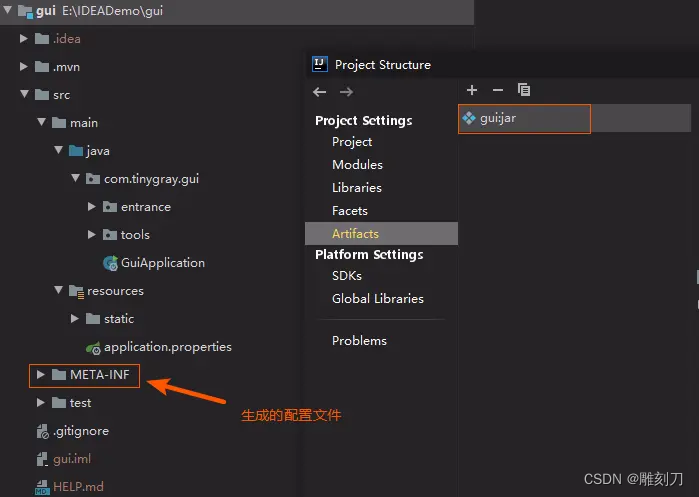Expand the .mvn folder arrow
This screenshot has width=699, height=497.
(24, 67)
